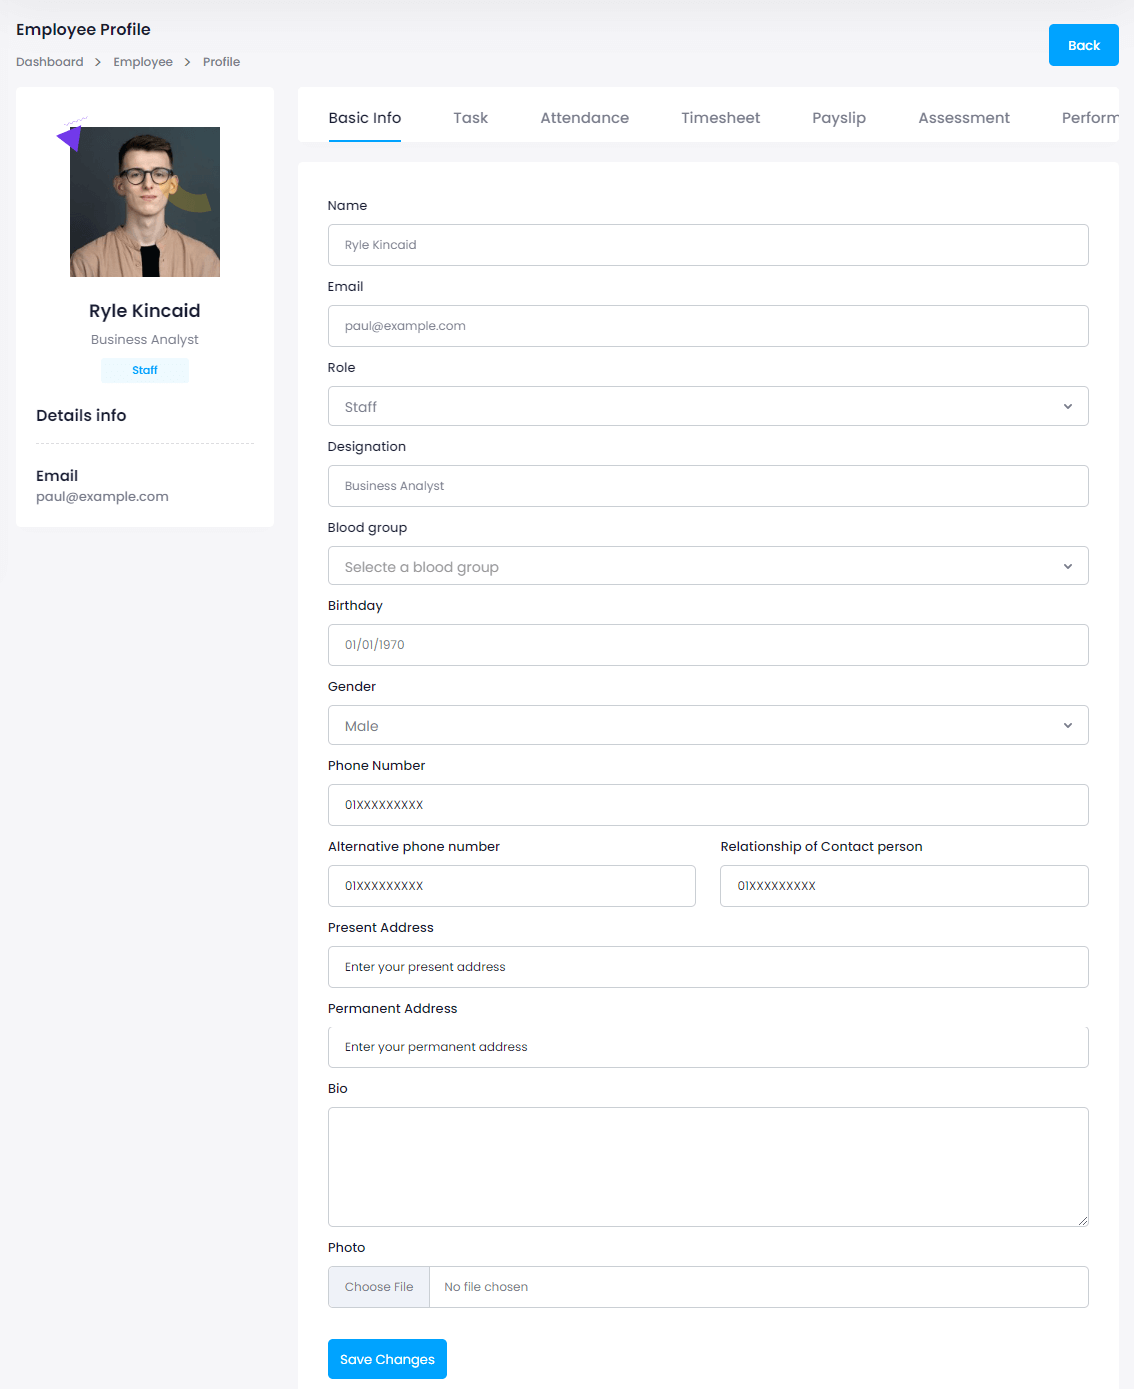Click Ryle Kincaid's profile photo
The image size is (1134, 1389).
tap(145, 202)
